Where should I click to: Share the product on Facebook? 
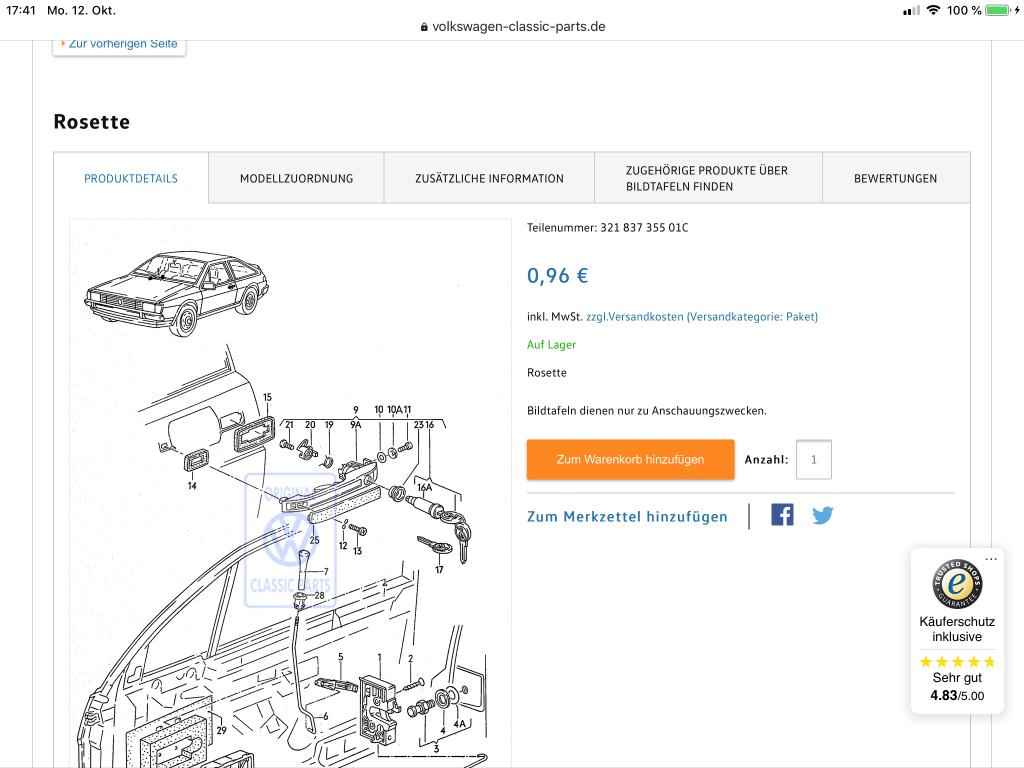point(782,515)
